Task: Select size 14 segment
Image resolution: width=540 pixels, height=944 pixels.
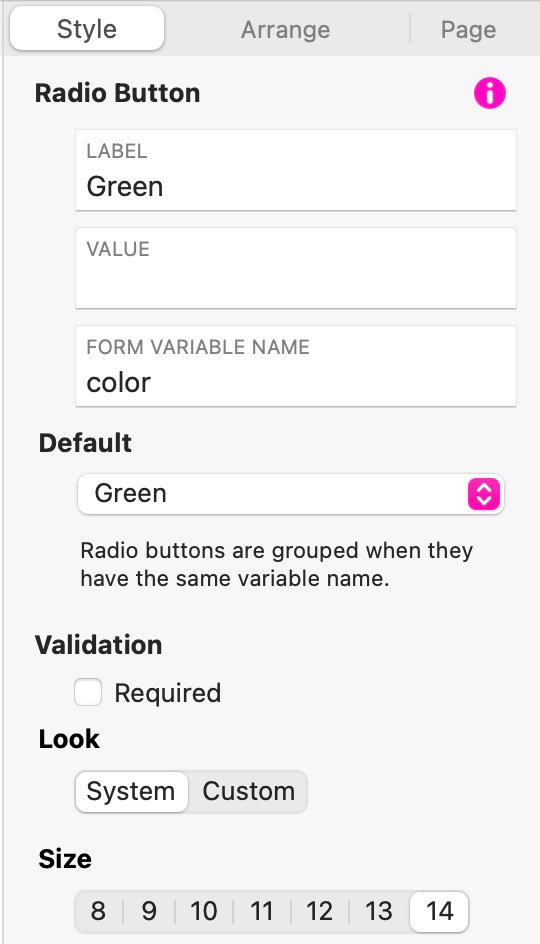Action: 439,911
